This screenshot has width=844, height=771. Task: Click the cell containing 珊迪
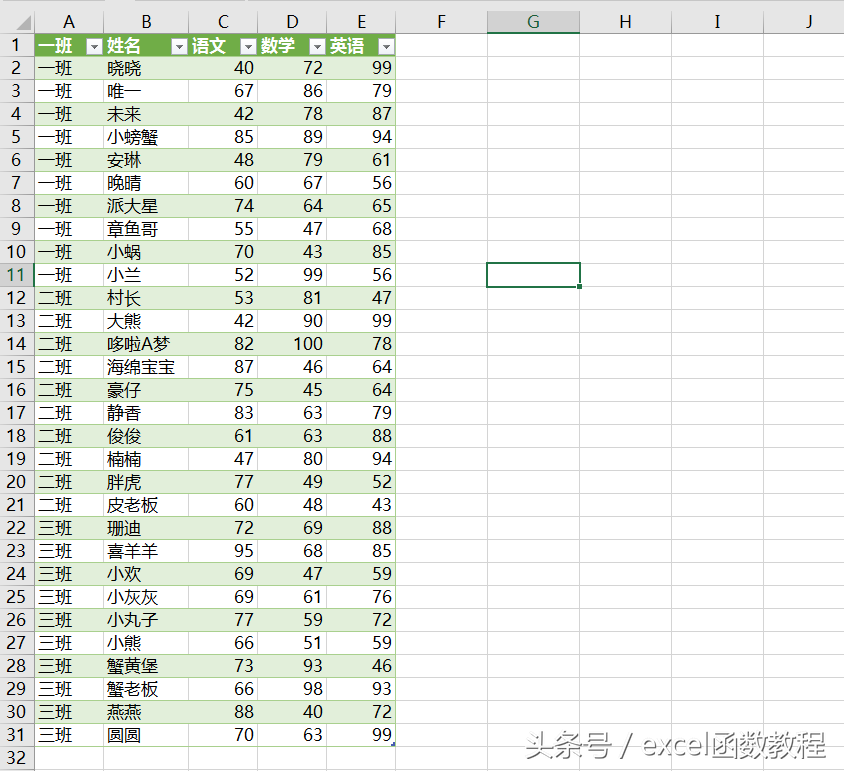146,528
